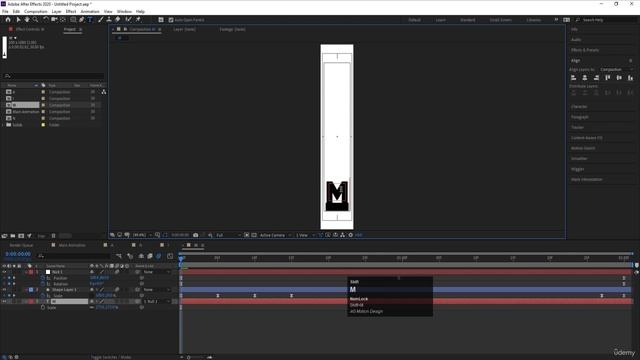Open the Wiggler panel
Image resolution: width=640 pixels, height=360 pixels.
578,169
